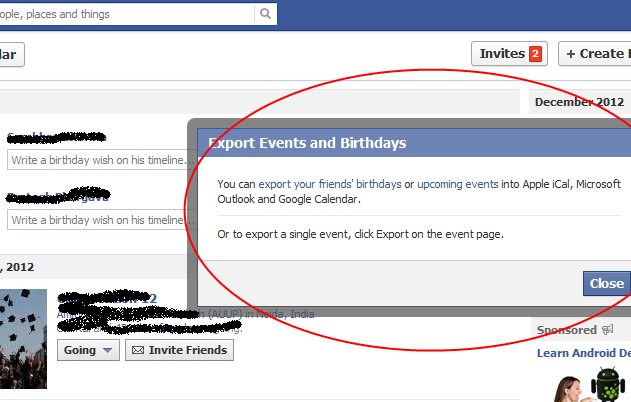Viewport: 631px width, 402px height.
Task: Click the search magnifier icon
Action: 265,15
